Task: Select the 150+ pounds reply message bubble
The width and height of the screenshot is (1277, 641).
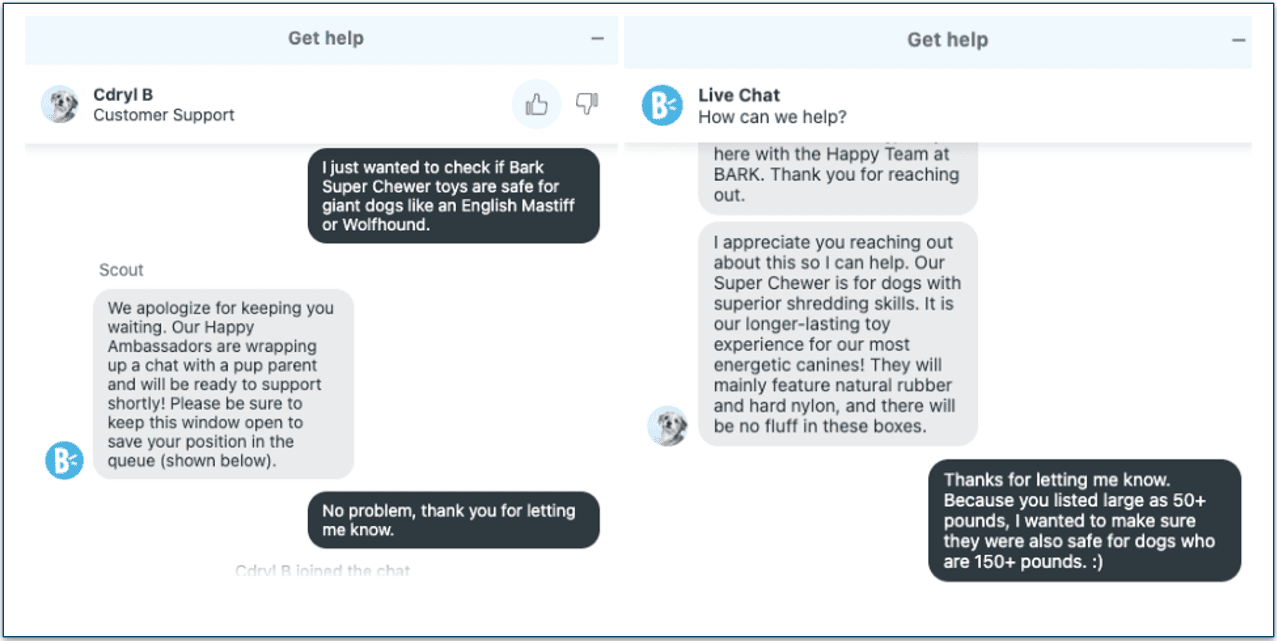Action: click(x=1086, y=521)
